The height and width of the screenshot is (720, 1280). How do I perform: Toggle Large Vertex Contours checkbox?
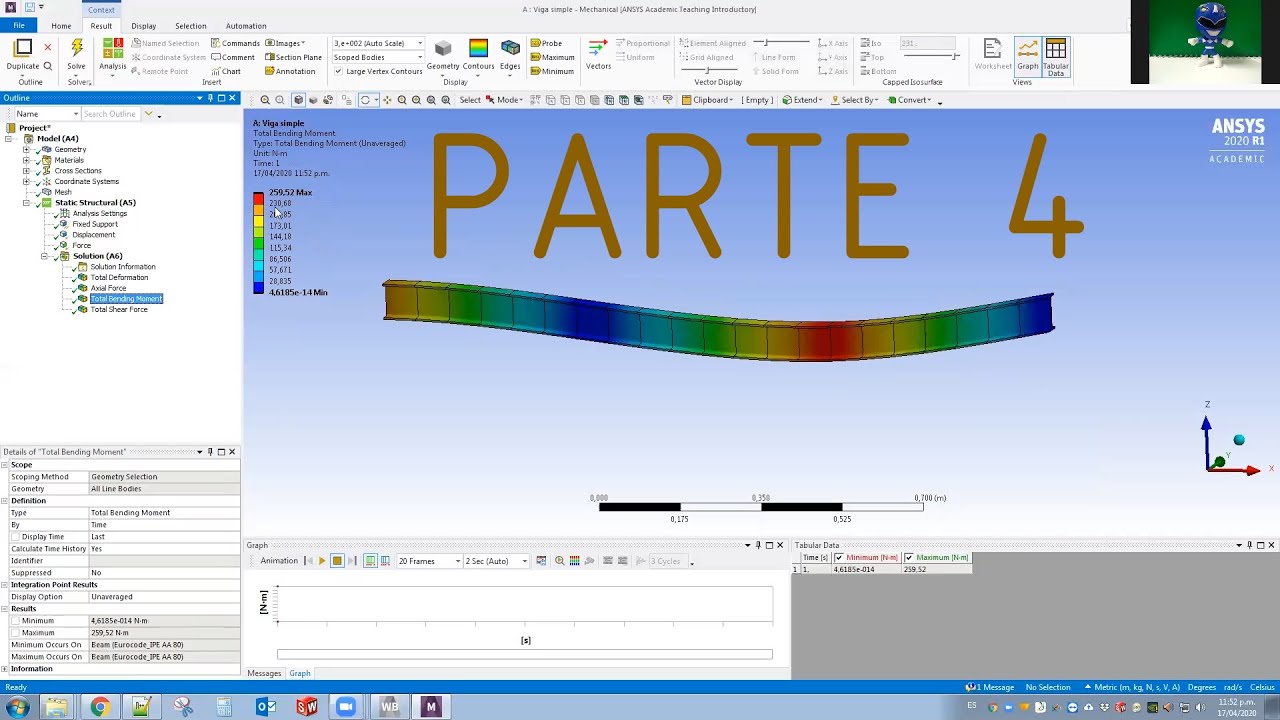tap(338, 71)
